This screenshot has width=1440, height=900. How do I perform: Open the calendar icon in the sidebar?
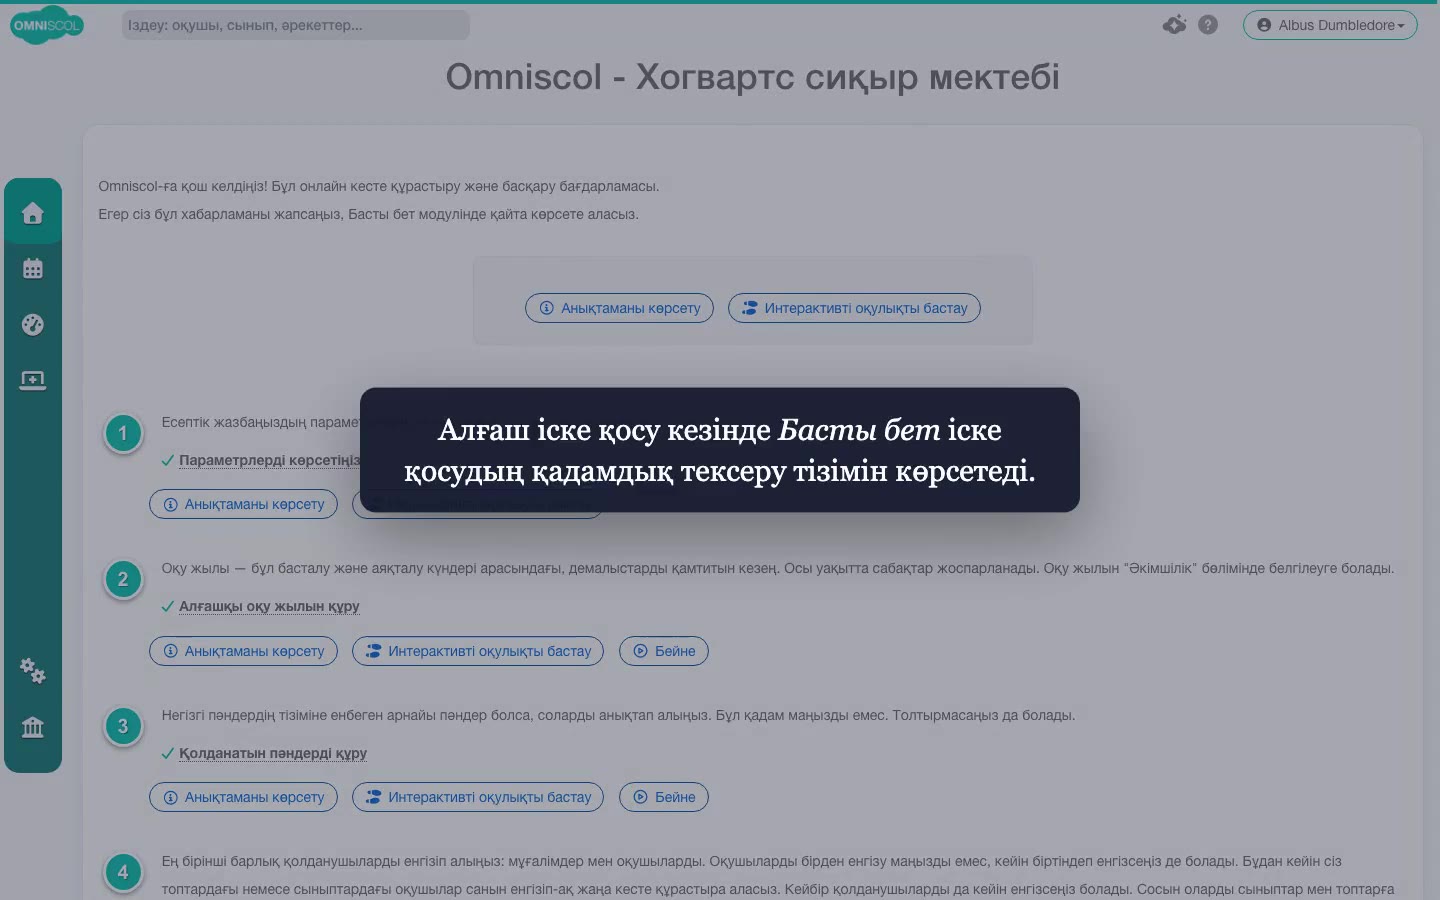tap(33, 268)
